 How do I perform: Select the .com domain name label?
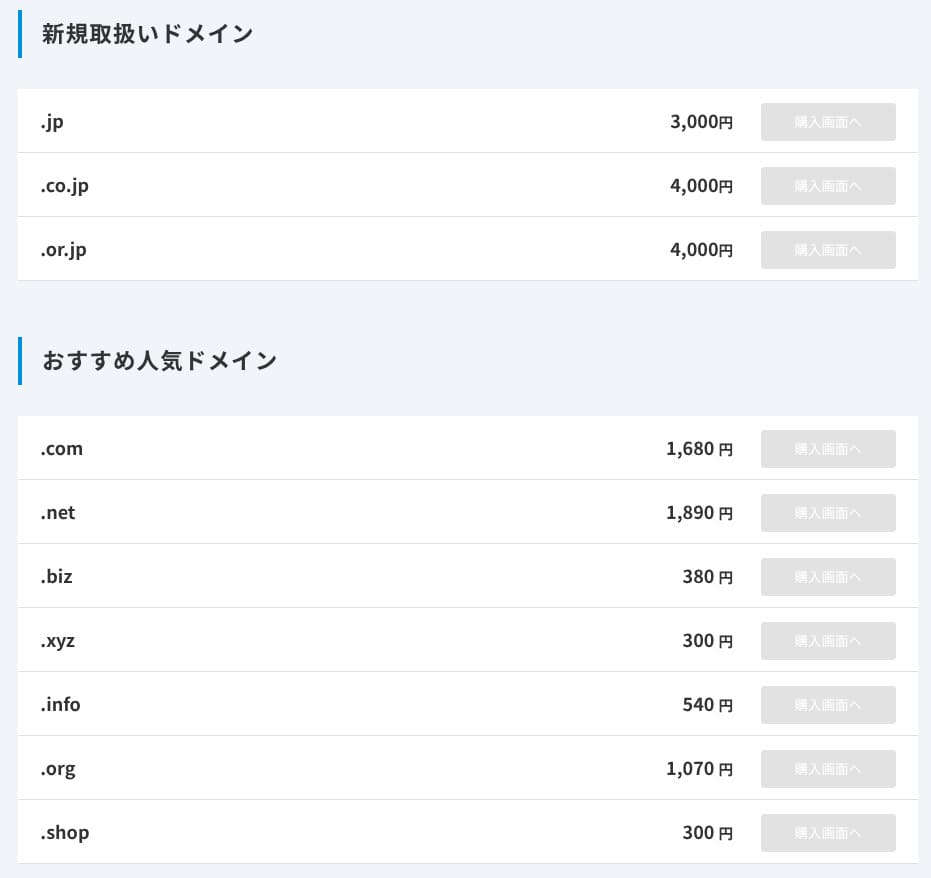62,449
